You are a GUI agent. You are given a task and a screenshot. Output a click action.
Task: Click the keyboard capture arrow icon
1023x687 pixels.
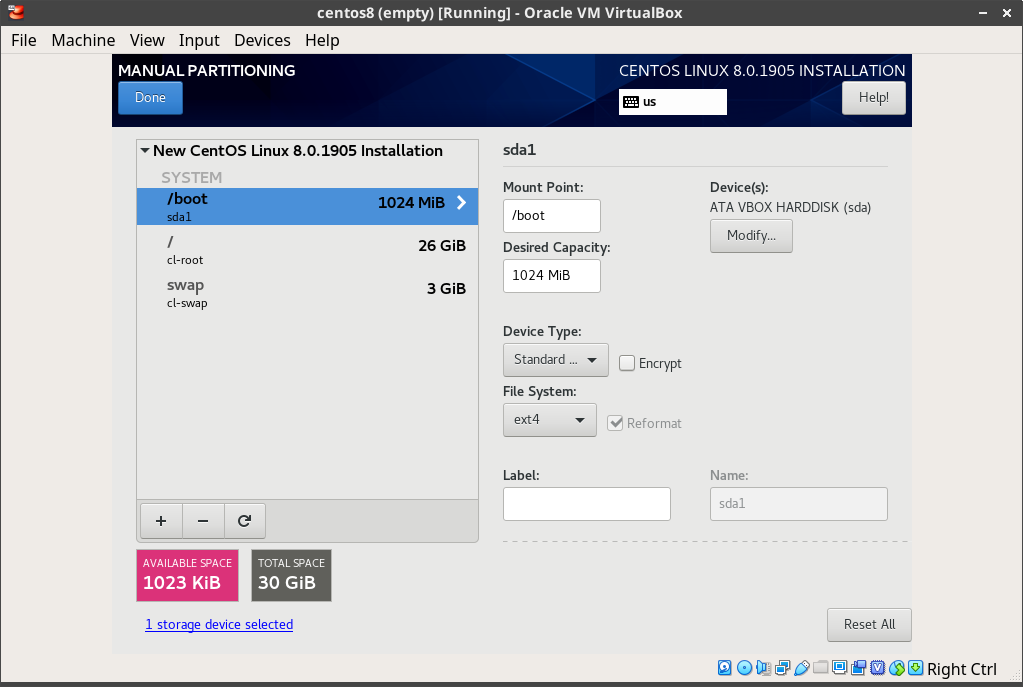coord(915,668)
